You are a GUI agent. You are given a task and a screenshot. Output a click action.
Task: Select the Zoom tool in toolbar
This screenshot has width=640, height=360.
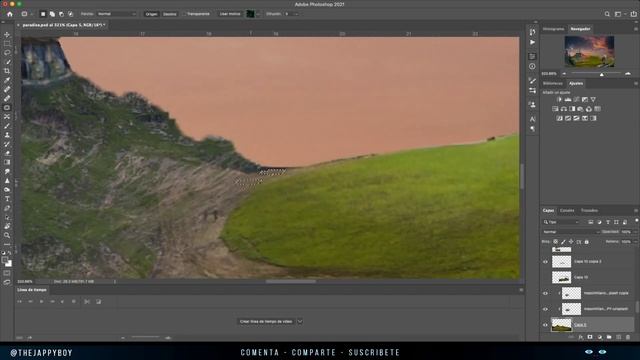coord(7,235)
